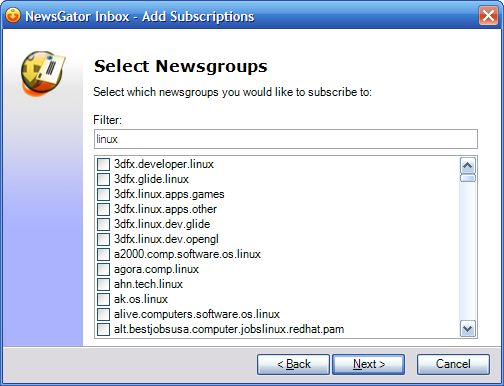This screenshot has width=504, height=386.
Task: Click the agora.comp.linux text label
Action: click(156, 269)
